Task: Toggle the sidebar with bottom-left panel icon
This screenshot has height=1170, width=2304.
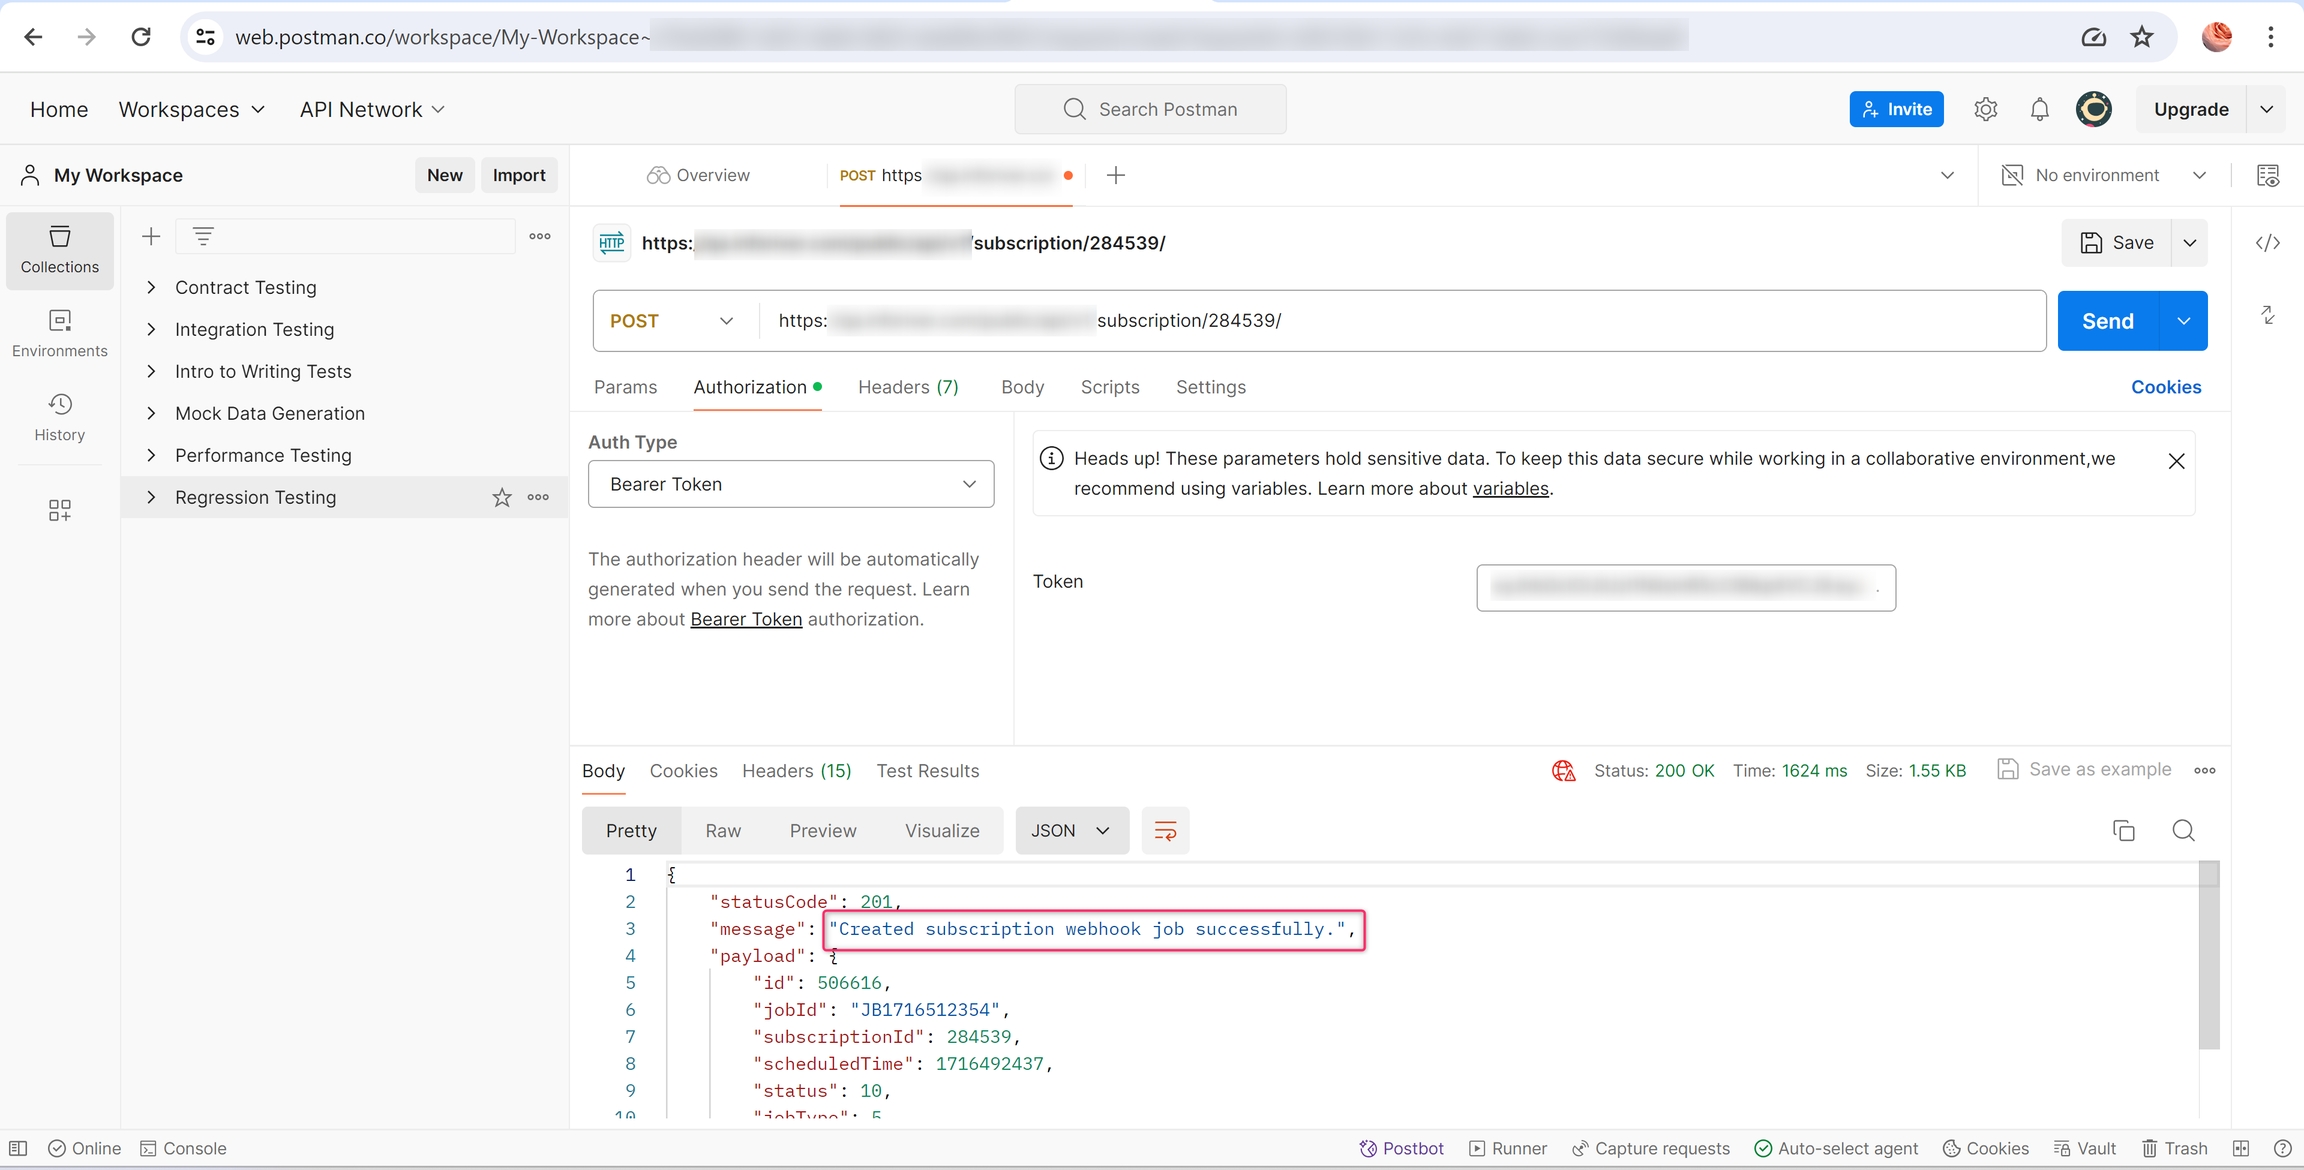Action: (18, 1148)
